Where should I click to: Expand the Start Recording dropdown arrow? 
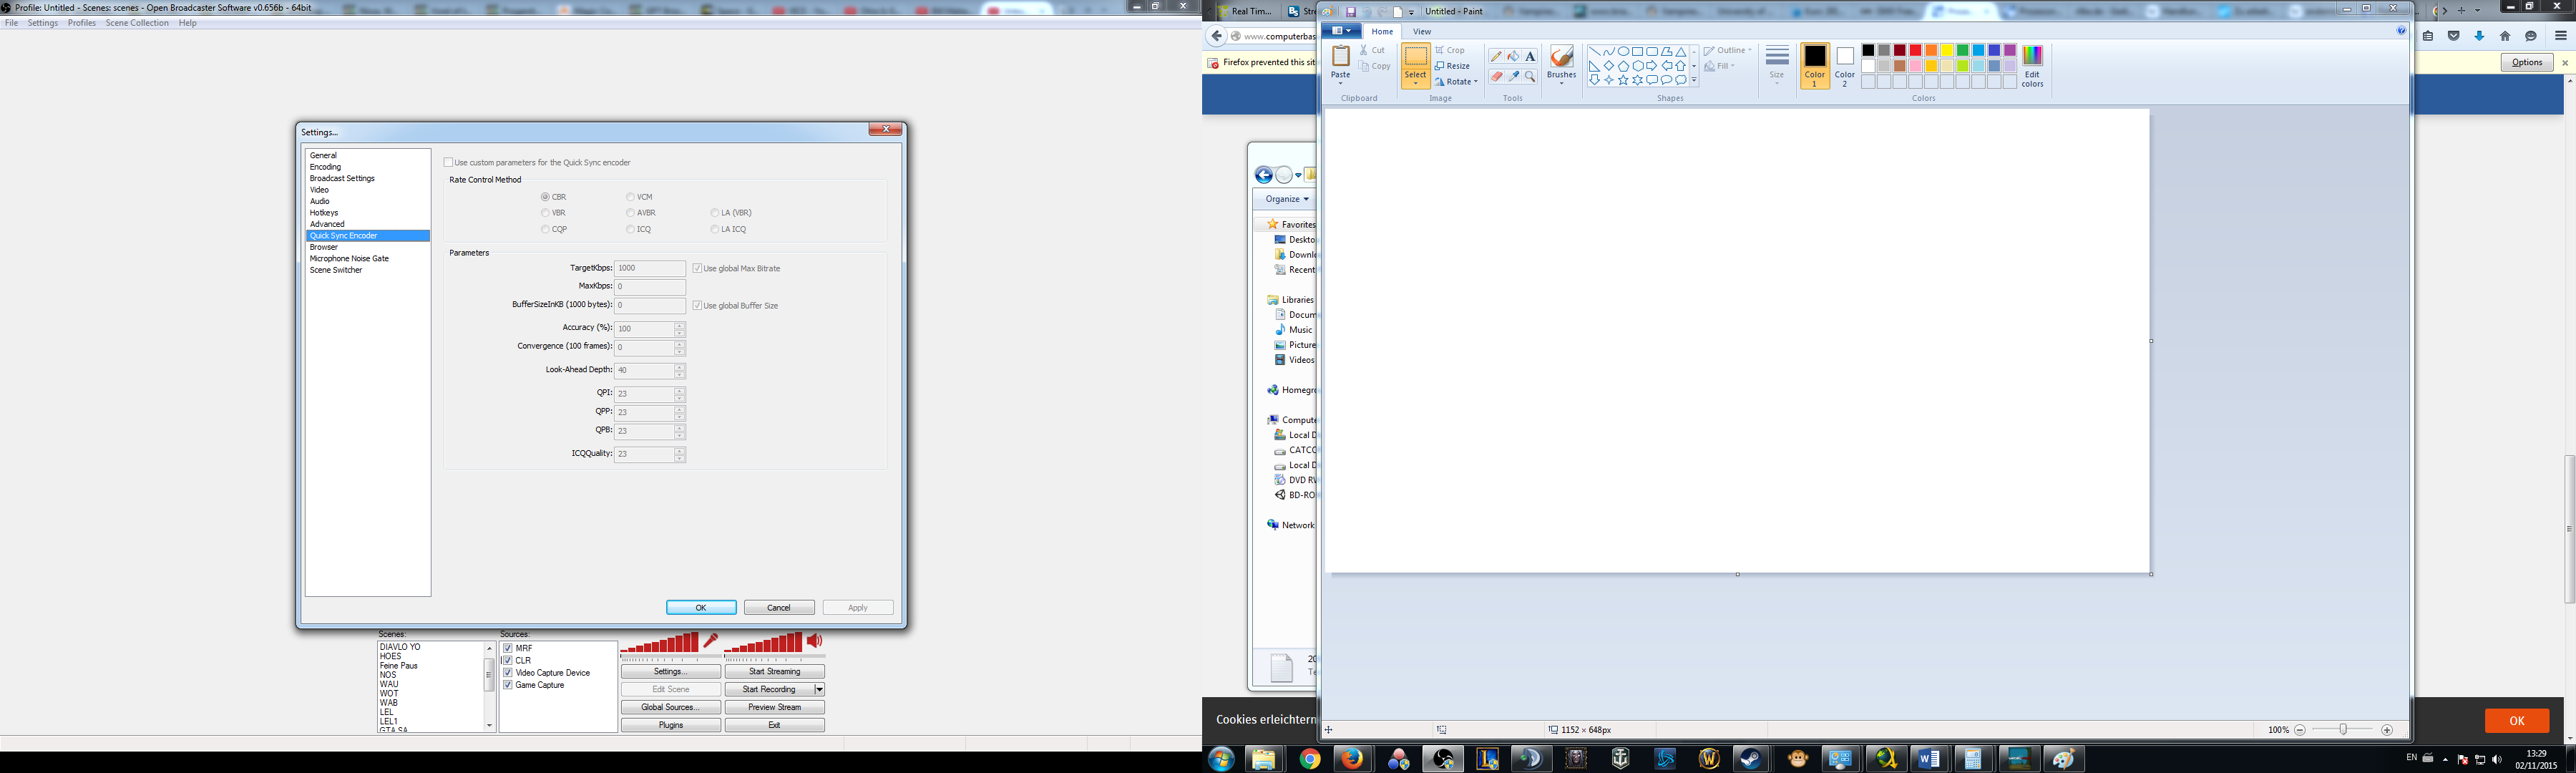tap(819, 689)
